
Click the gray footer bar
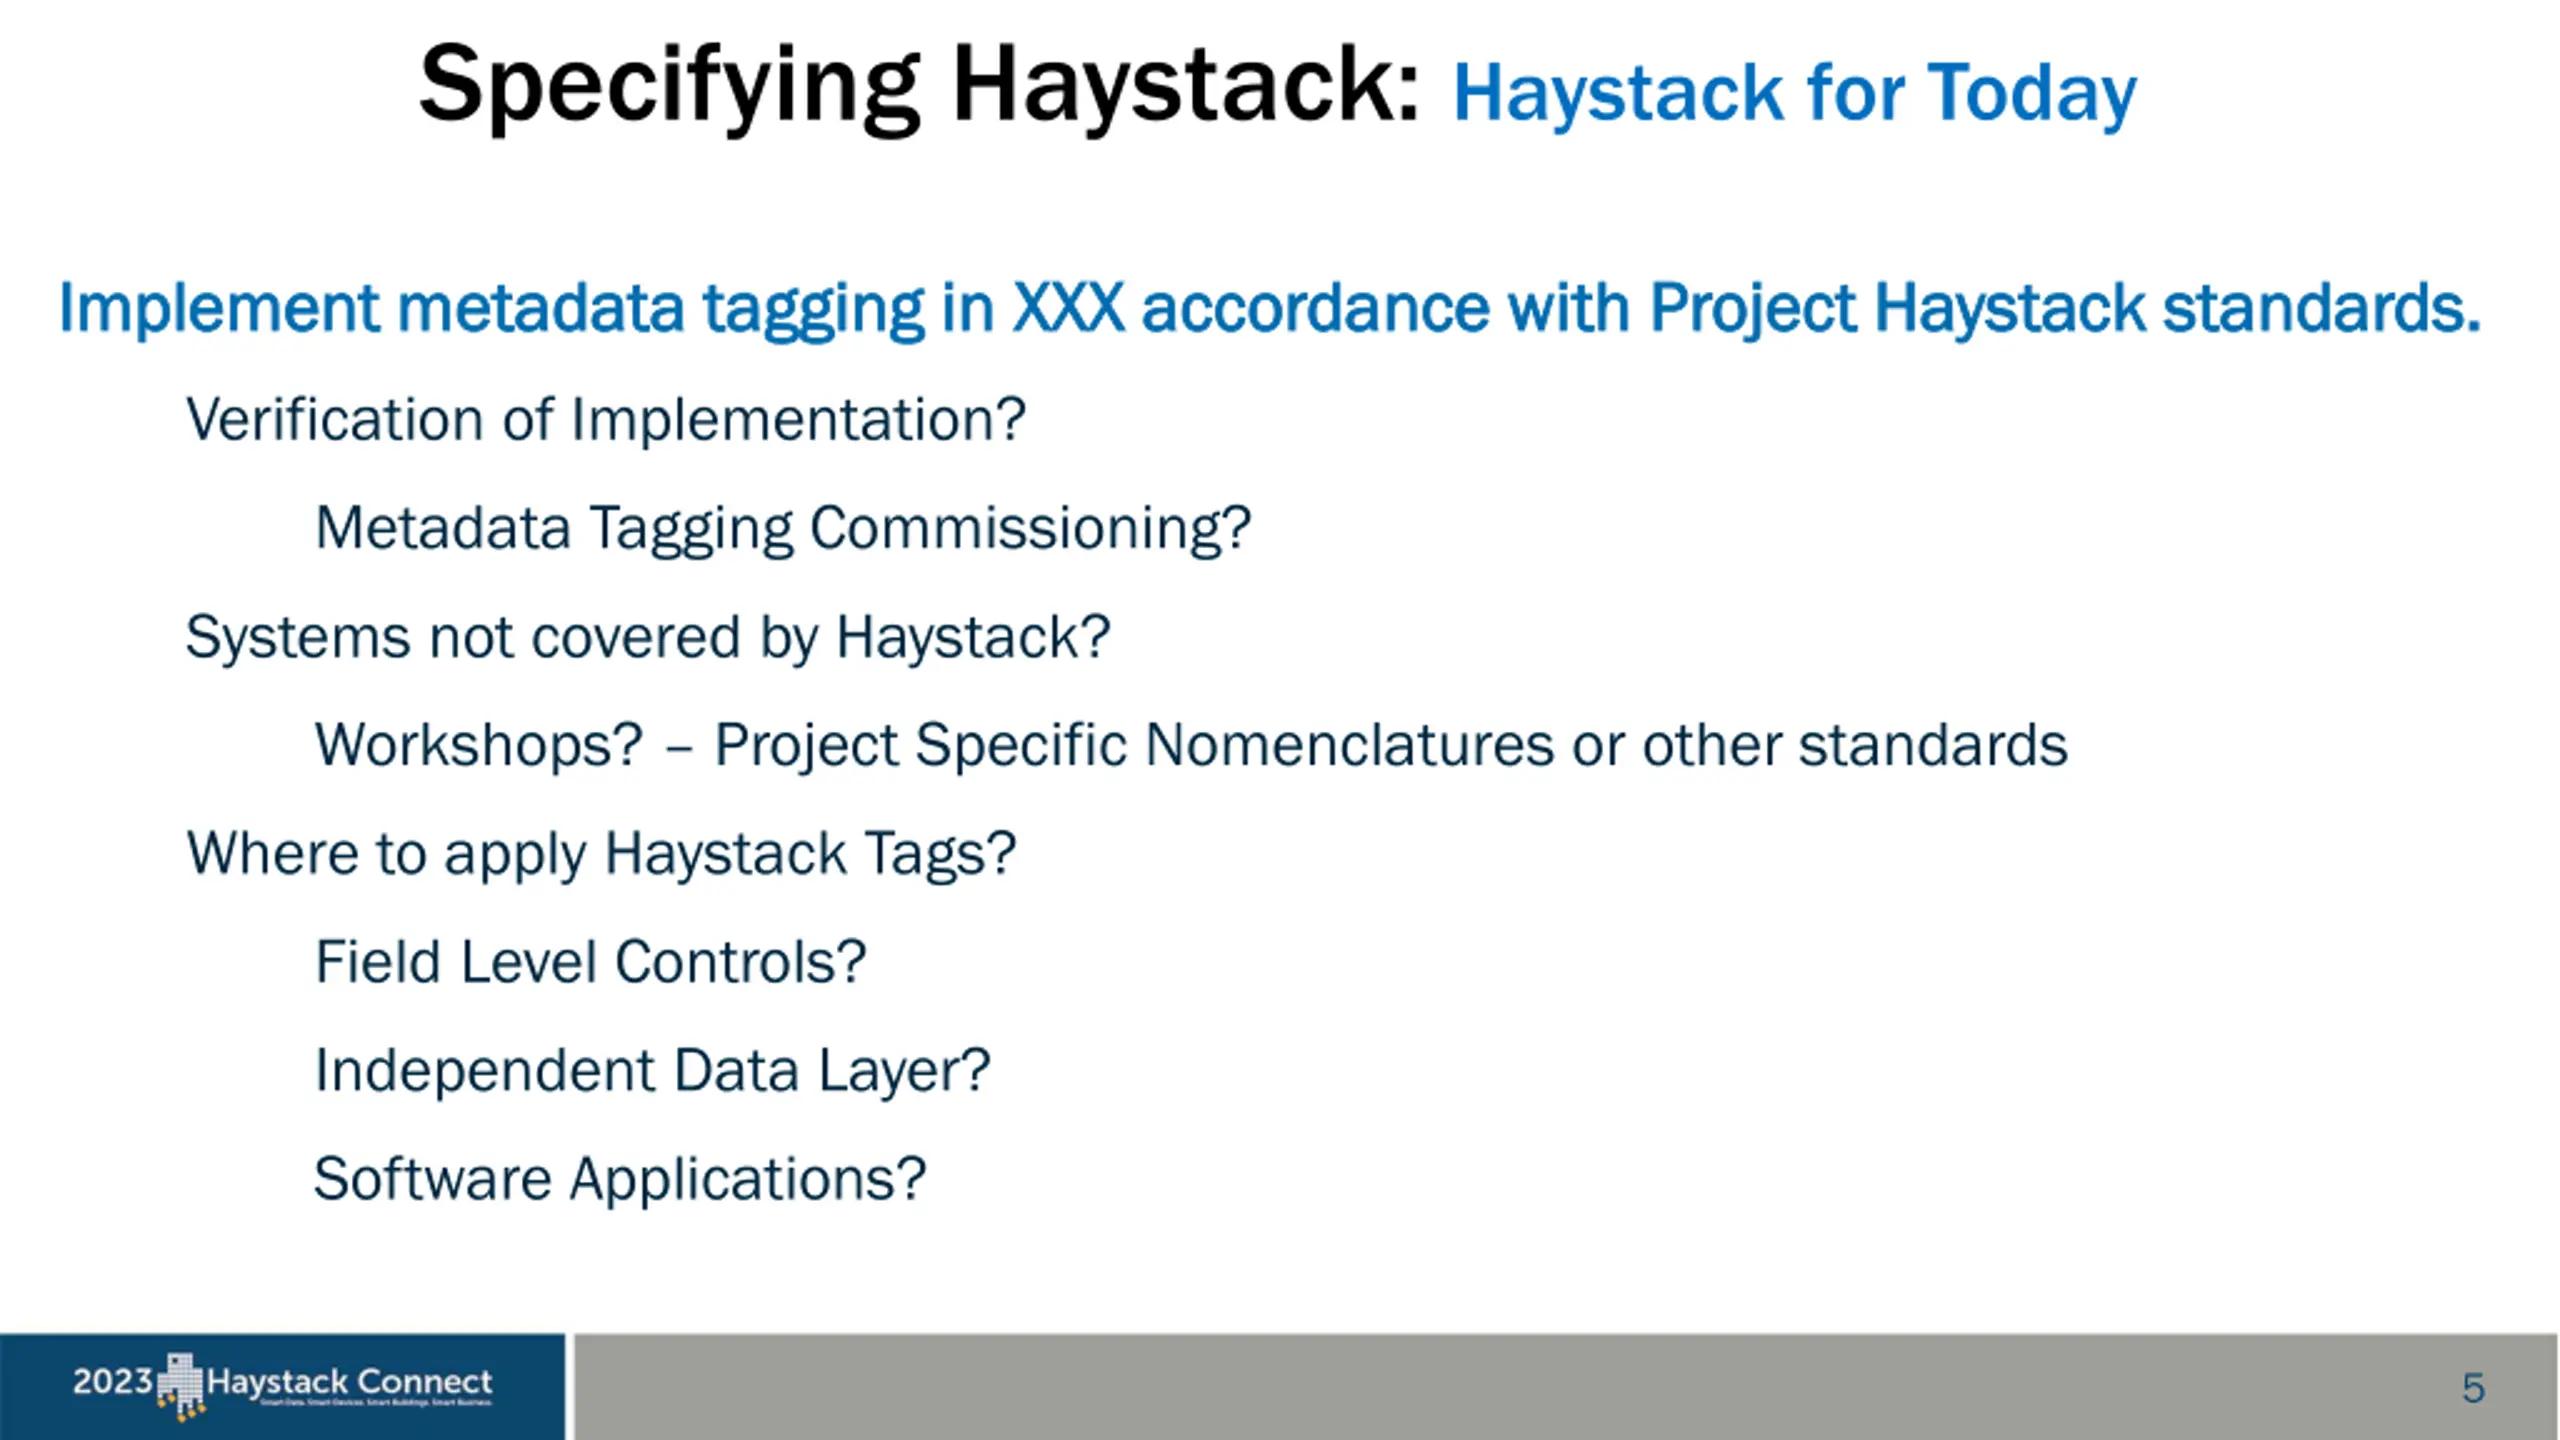coord(1565,1386)
